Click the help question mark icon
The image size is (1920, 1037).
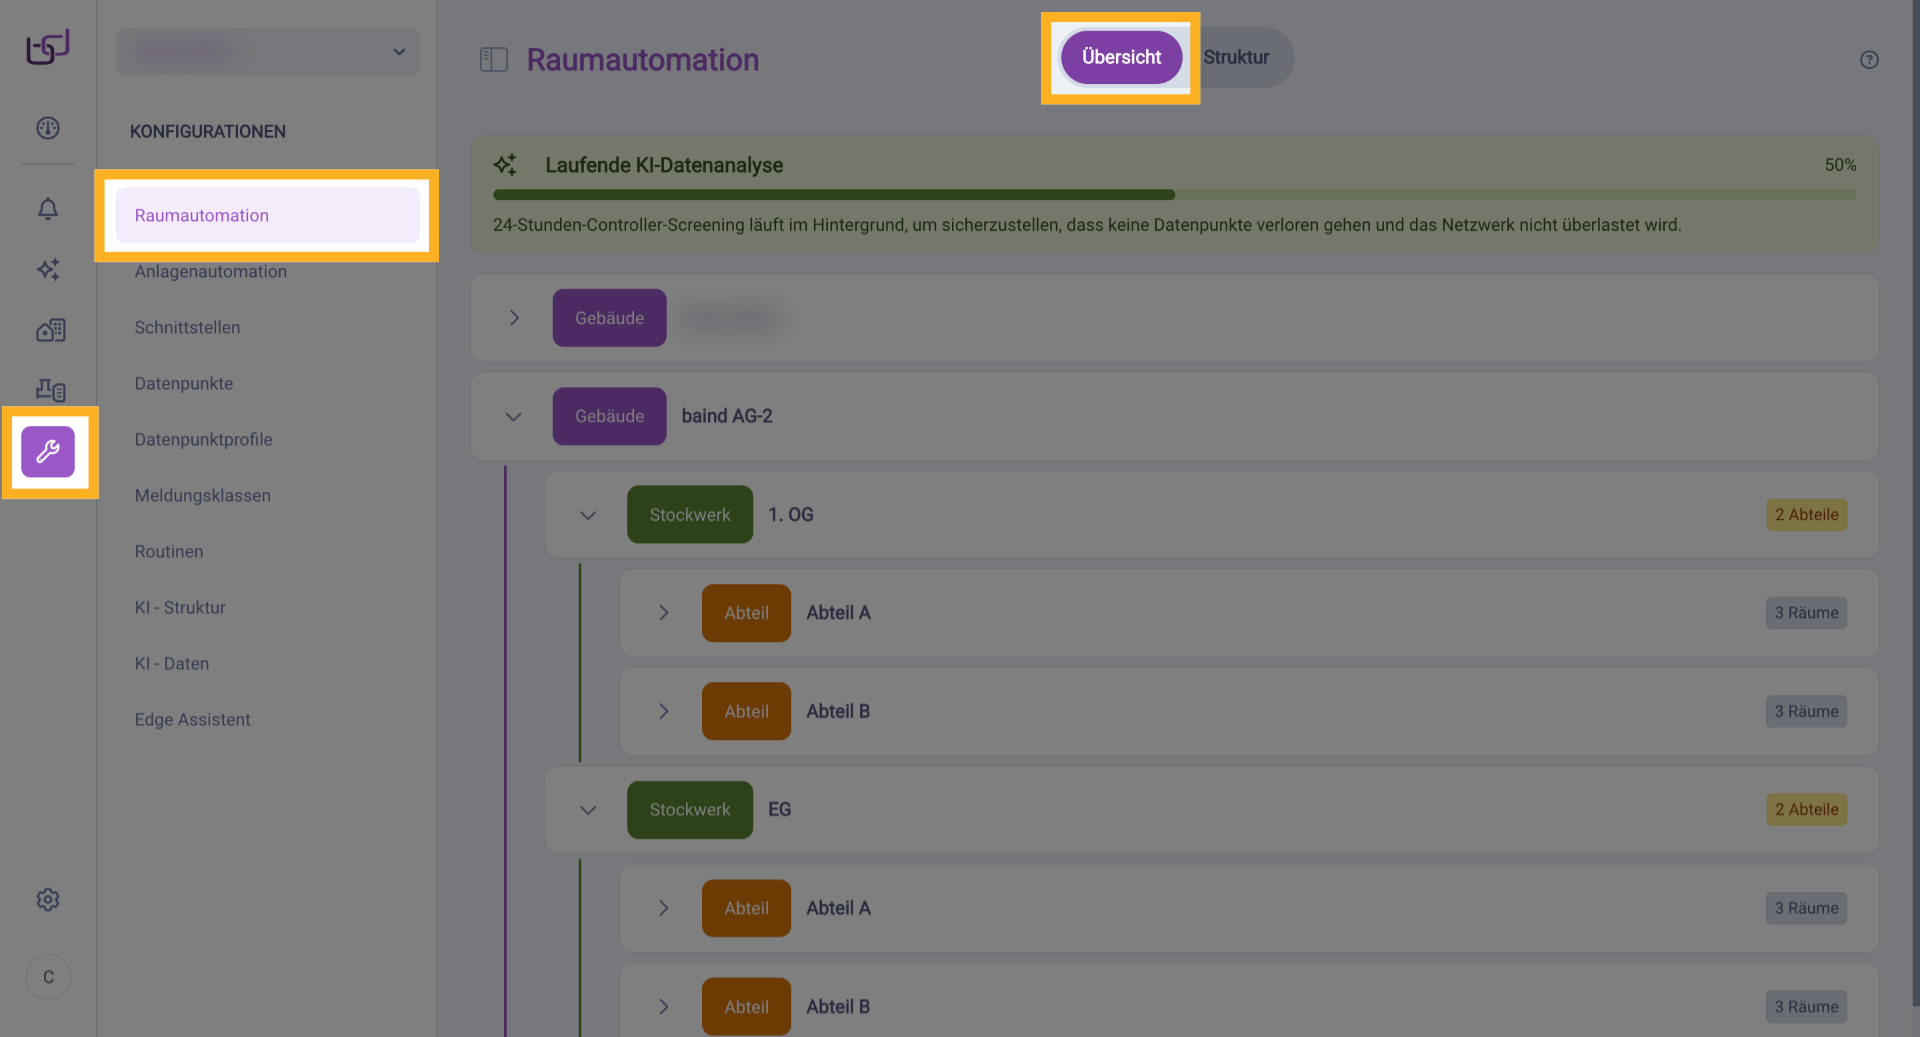coord(1870,59)
